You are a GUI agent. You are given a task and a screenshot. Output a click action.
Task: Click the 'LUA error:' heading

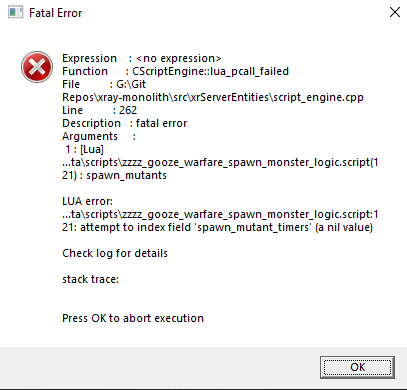tap(87, 201)
